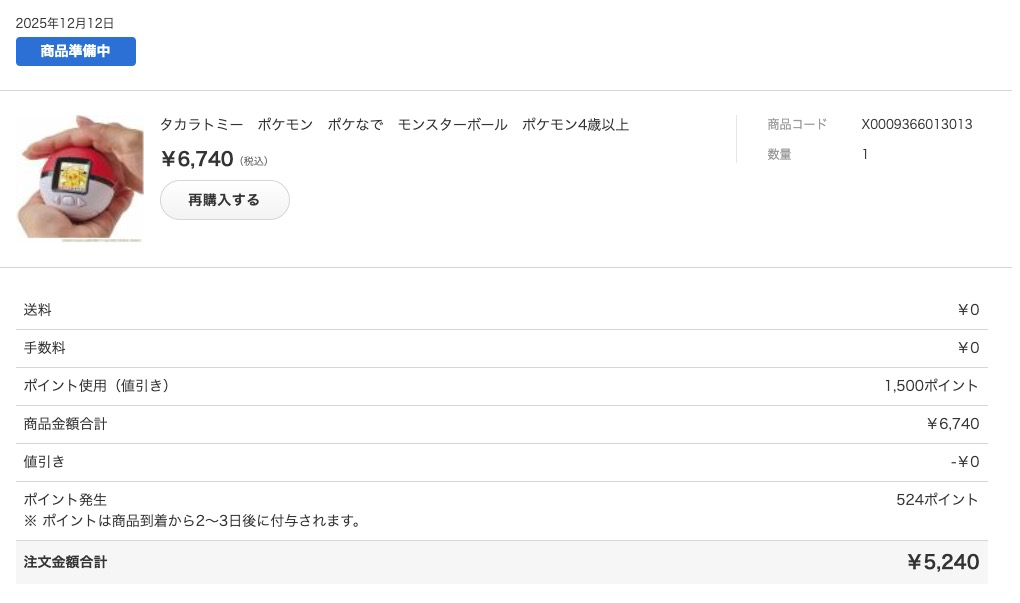Open the タカラトミー ポケモン product title

tap(394, 125)
